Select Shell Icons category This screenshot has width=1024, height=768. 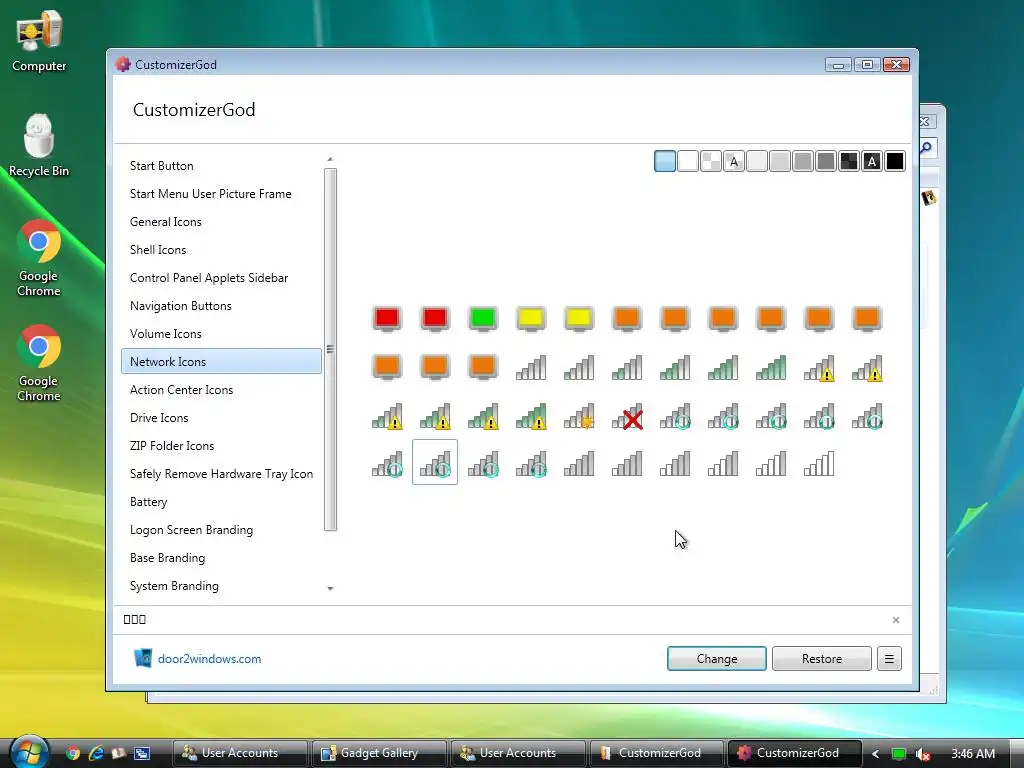pyautogui.click(x=221, y=250)
